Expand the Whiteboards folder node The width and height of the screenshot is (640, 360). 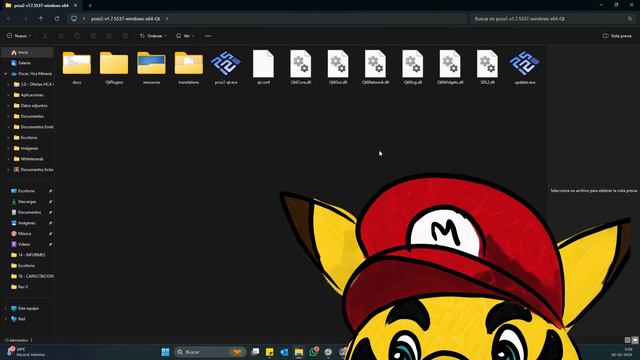[8, 159]
